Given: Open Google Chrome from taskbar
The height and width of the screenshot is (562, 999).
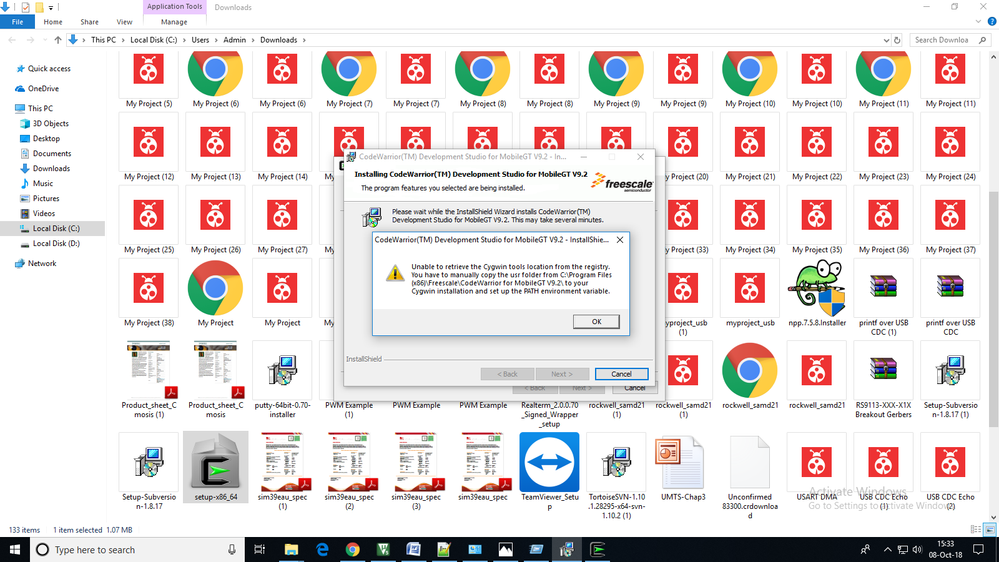Looking at the screenshot, I should click(352, 549).
